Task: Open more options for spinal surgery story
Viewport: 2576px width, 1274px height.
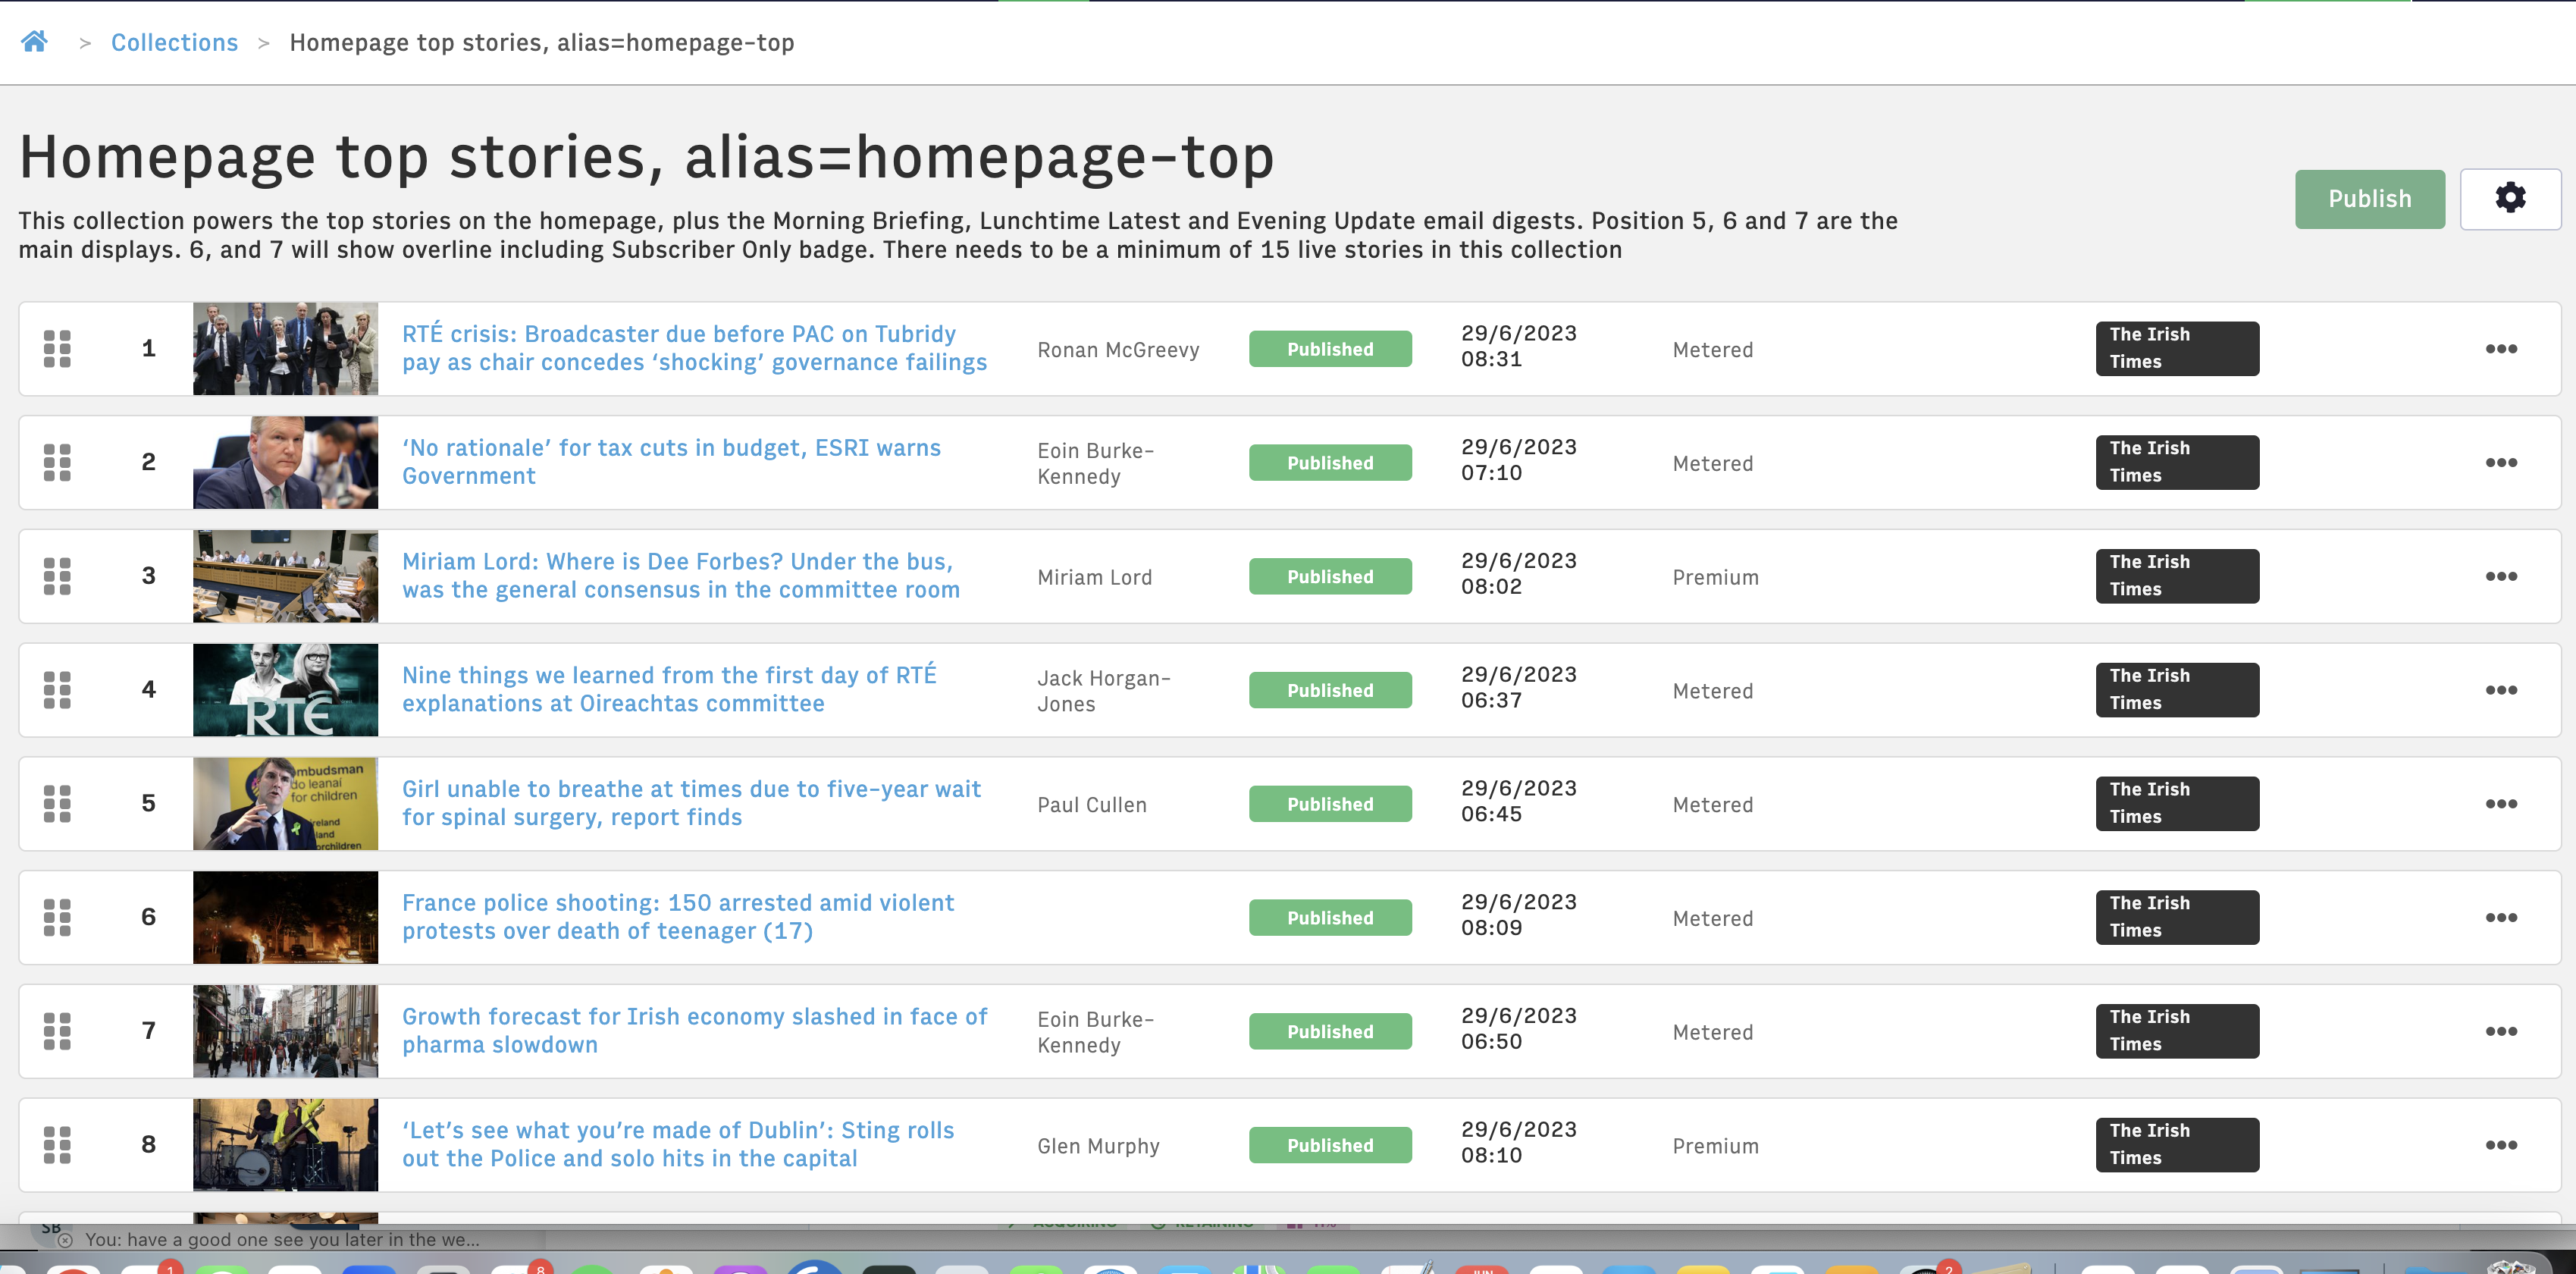Action: point(2501,804)
